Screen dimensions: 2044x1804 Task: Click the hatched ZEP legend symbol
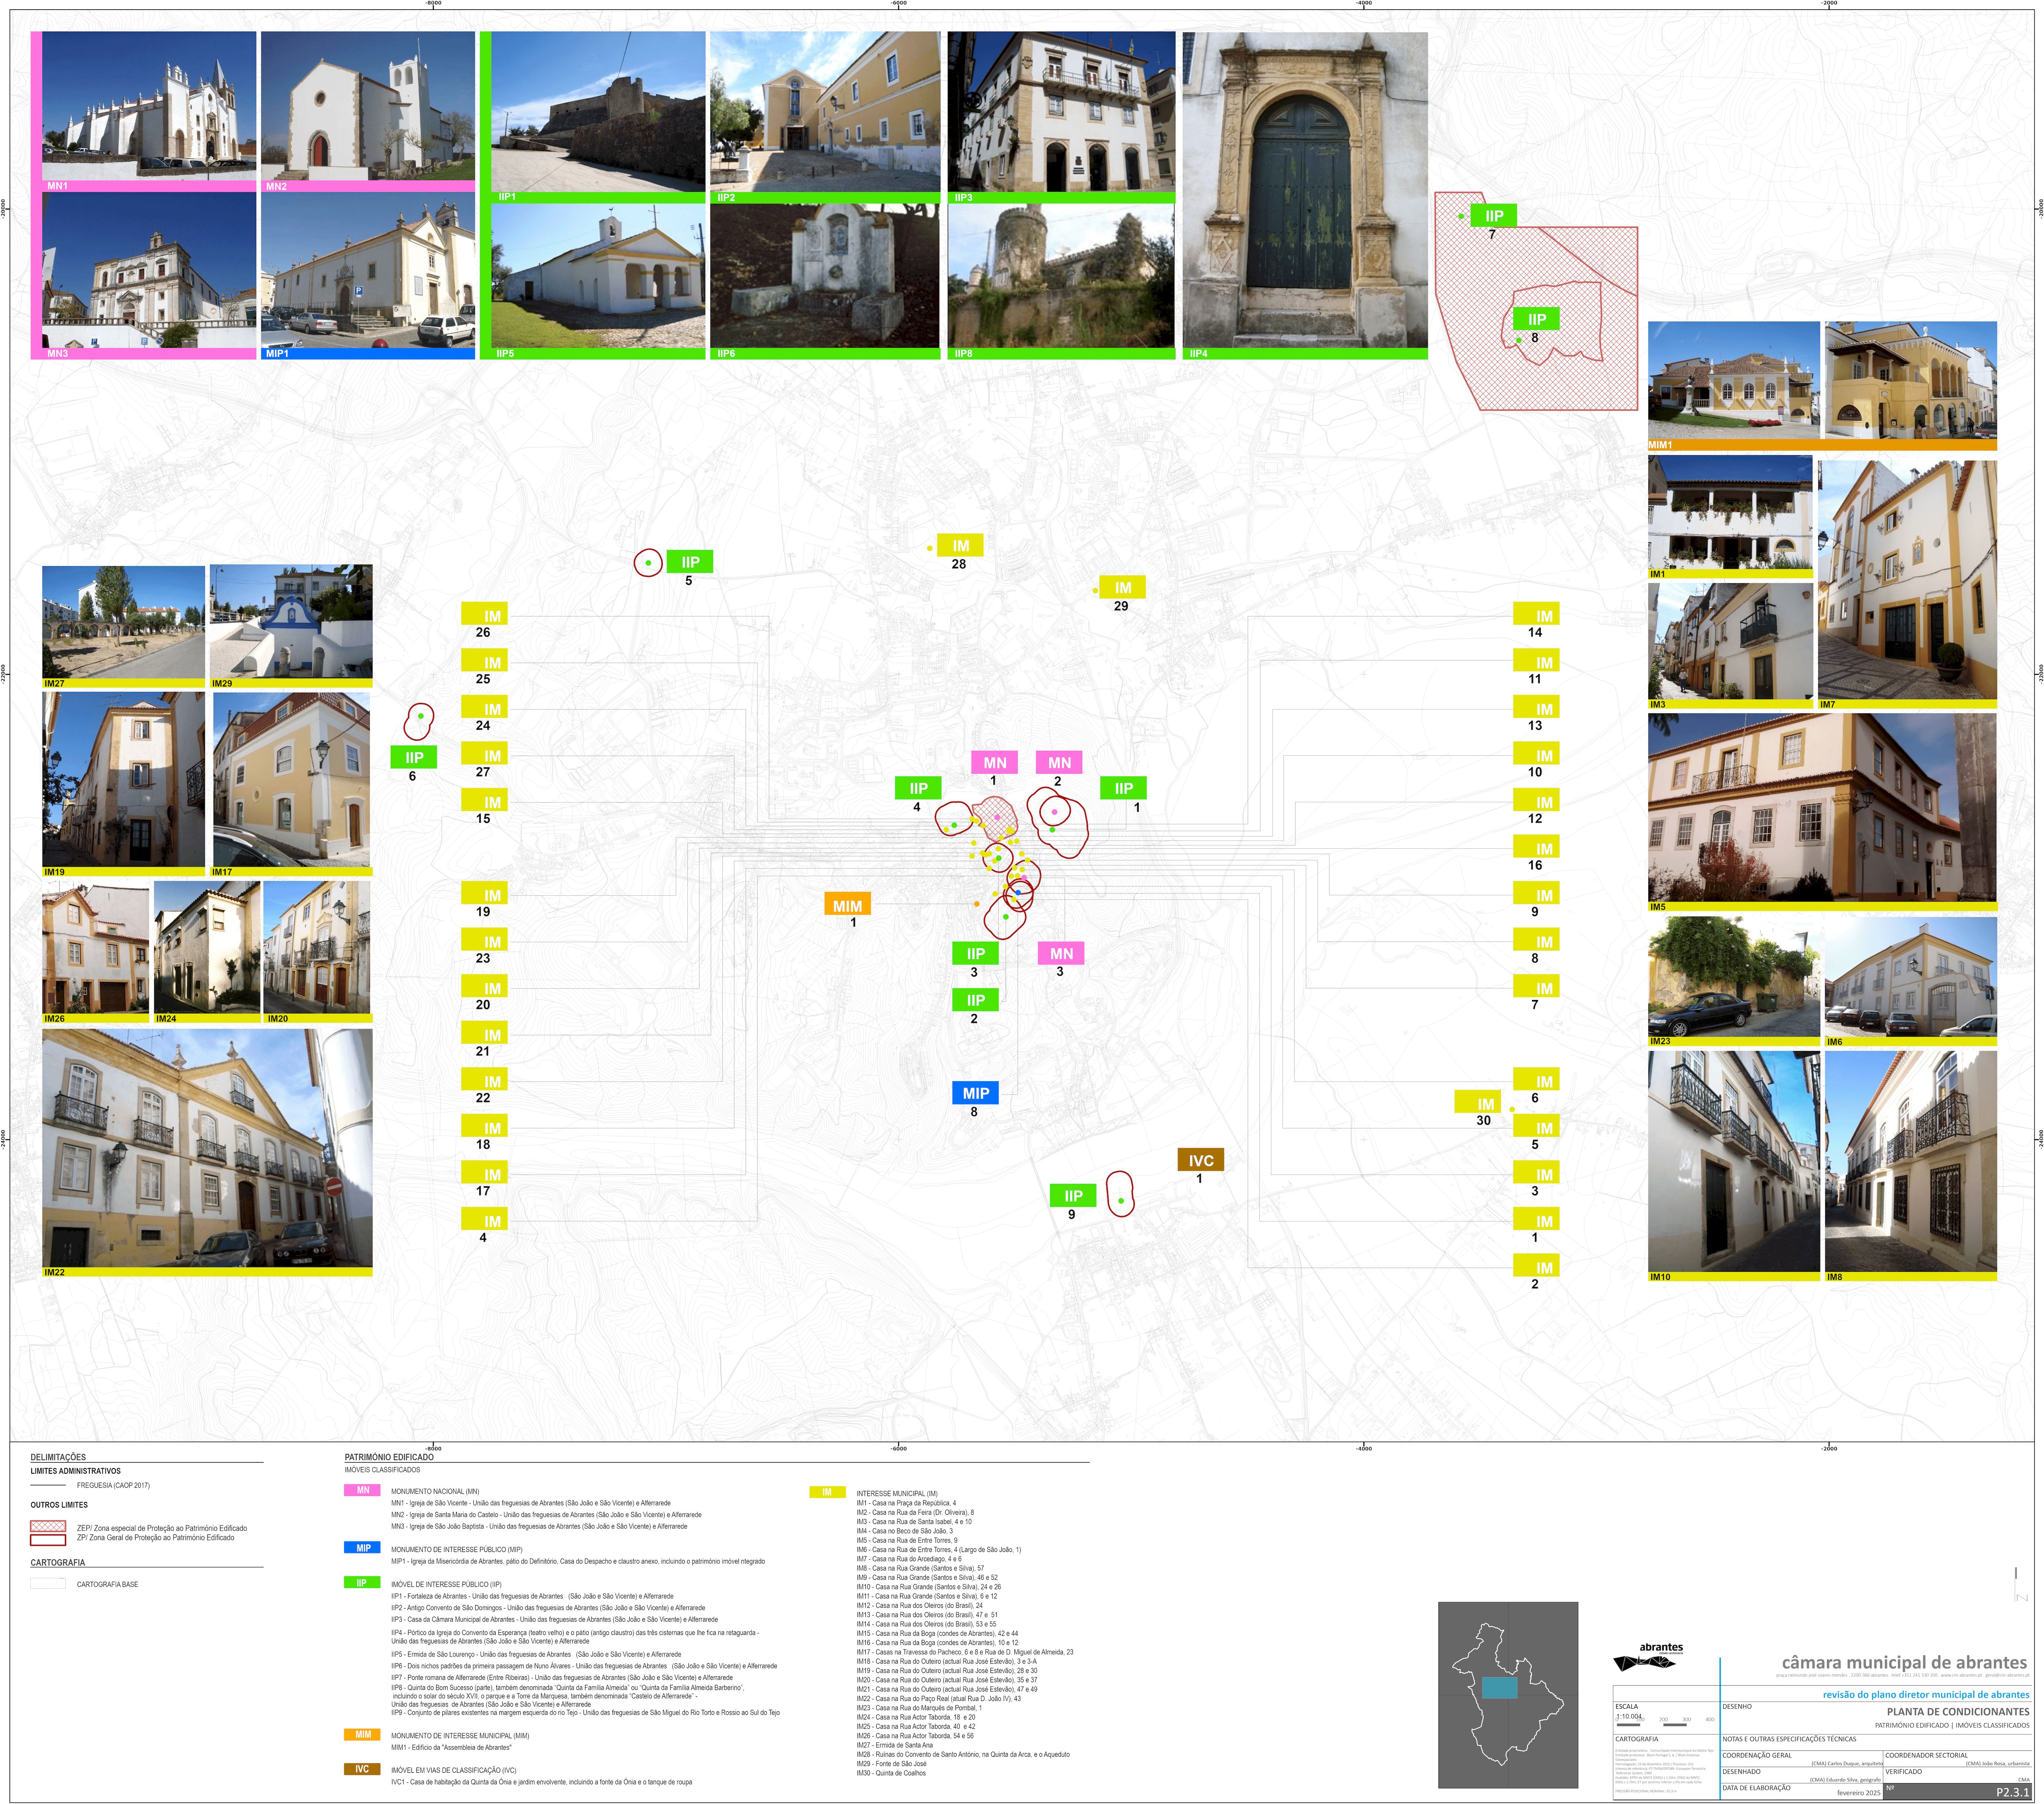point(48,1526)
